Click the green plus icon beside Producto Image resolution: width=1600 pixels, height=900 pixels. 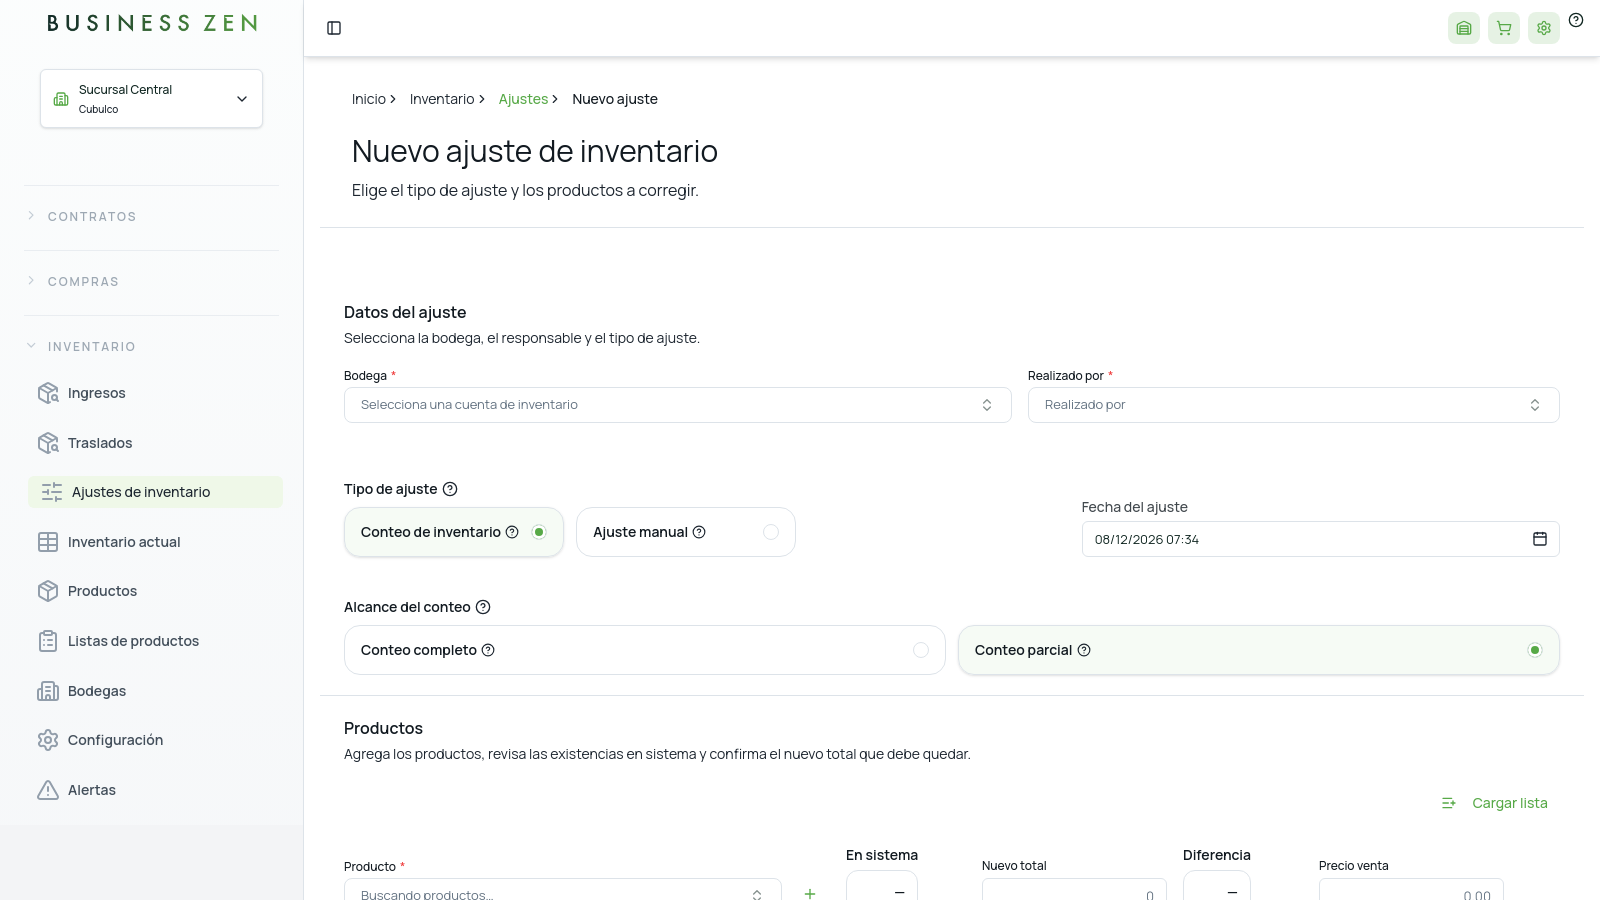810,893
